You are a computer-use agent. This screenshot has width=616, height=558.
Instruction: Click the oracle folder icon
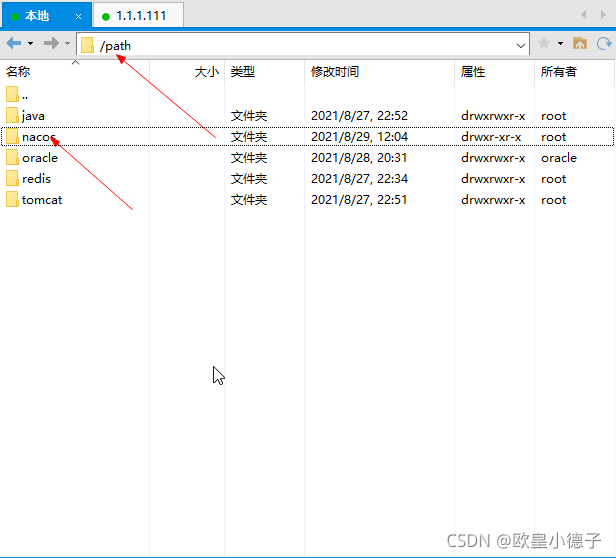[x=12, y=158]
